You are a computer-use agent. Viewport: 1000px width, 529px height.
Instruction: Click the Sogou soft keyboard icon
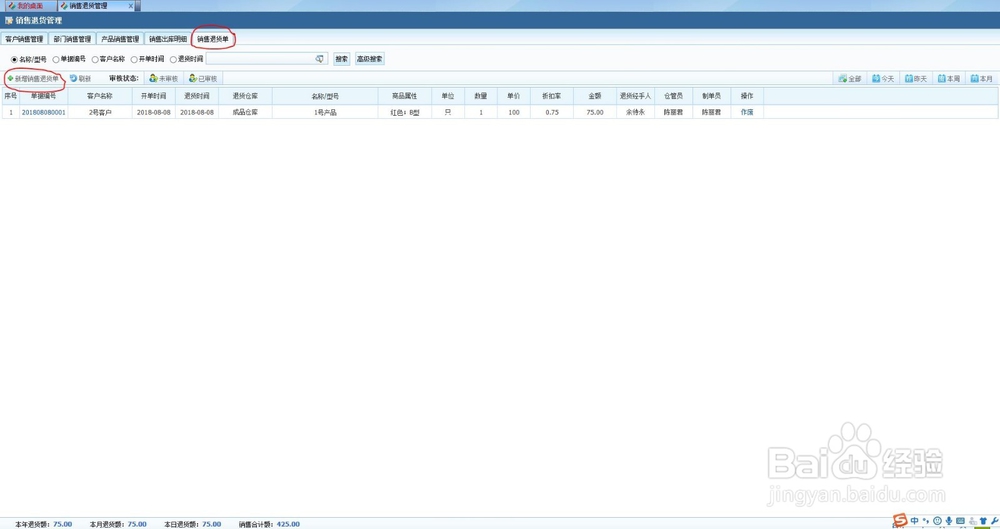point(960,521)
